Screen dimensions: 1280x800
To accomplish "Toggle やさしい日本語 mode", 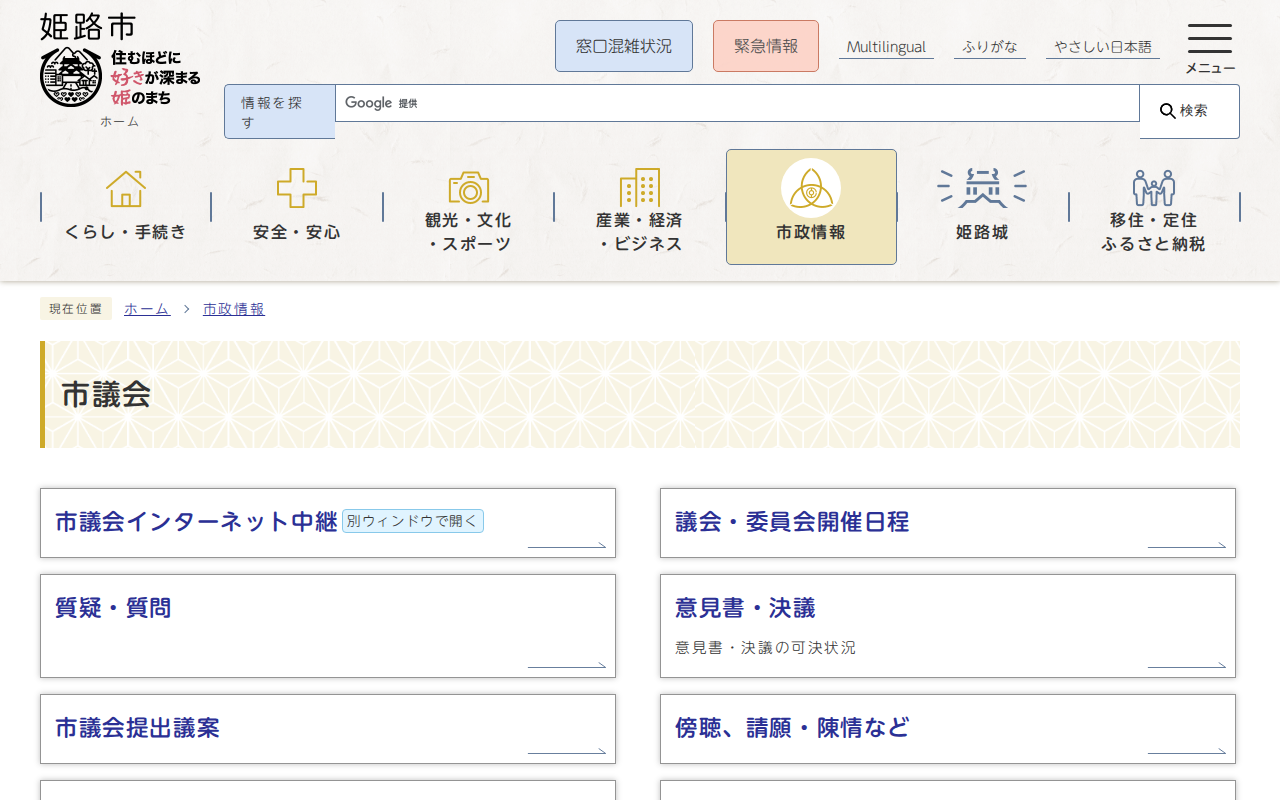I will coord(1103,47).
